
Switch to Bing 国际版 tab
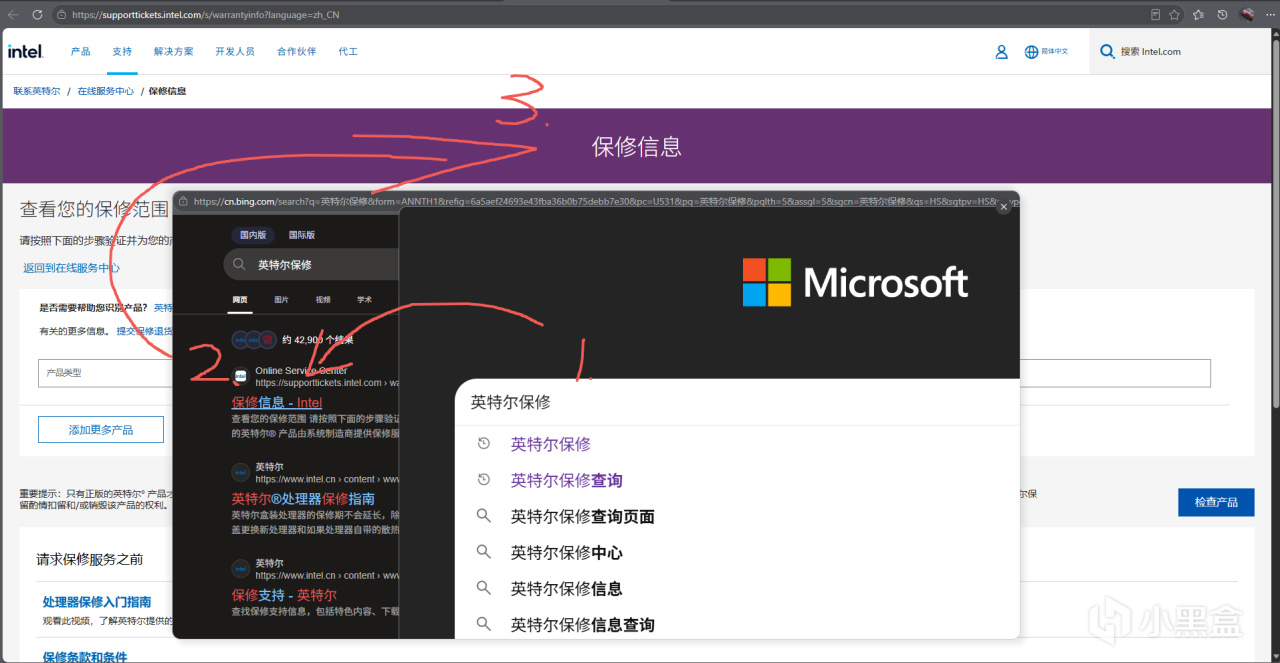tap(302, 235)
